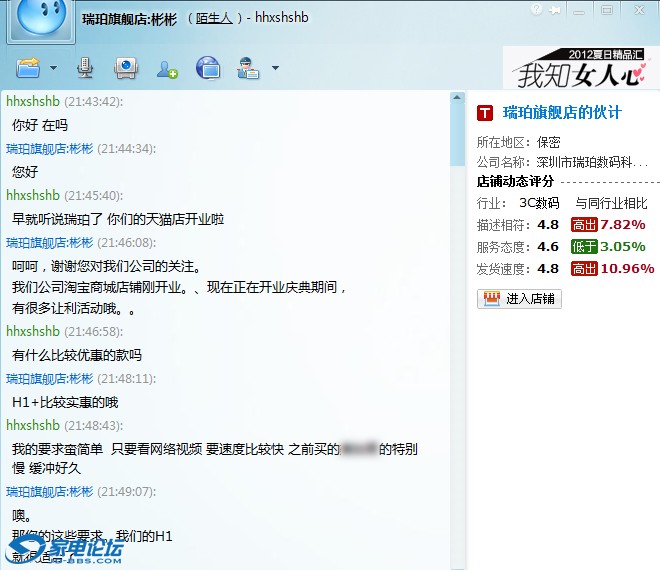This screenshot has width=660, height=570.
Task: Click the chat scrollbar up arrow
Action: click(x=457, y=98)
